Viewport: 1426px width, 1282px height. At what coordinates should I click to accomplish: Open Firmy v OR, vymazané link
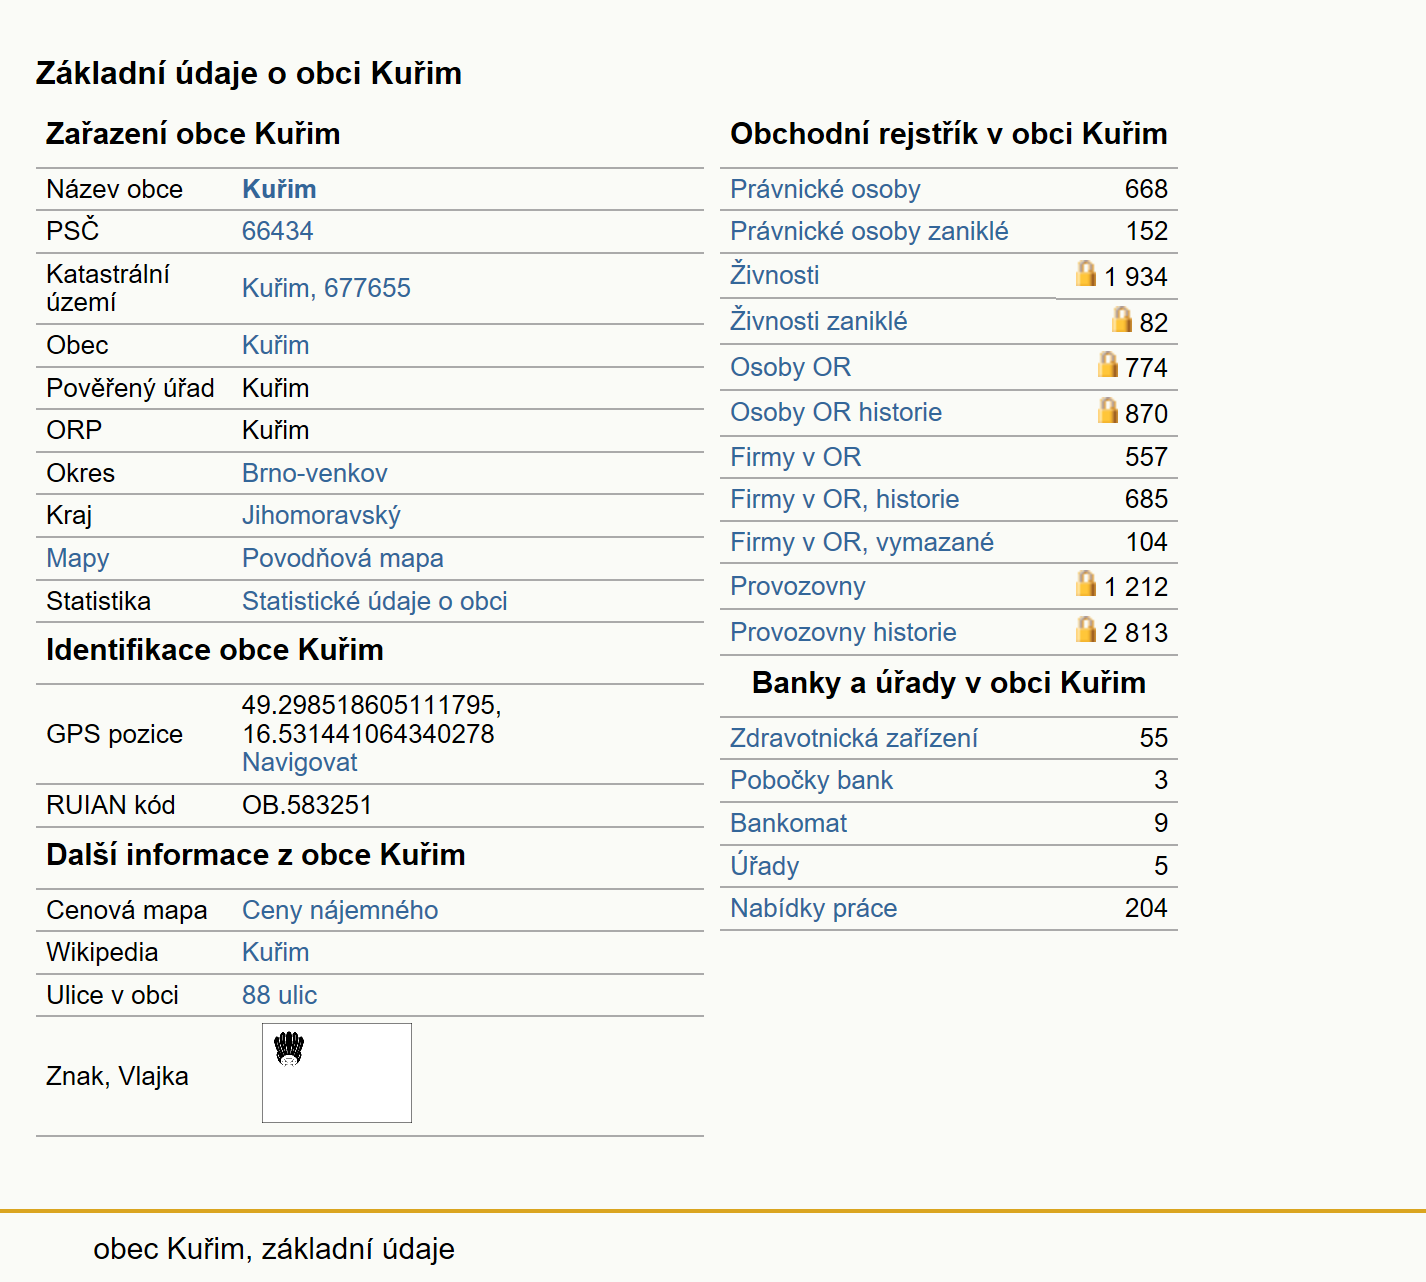862,542
